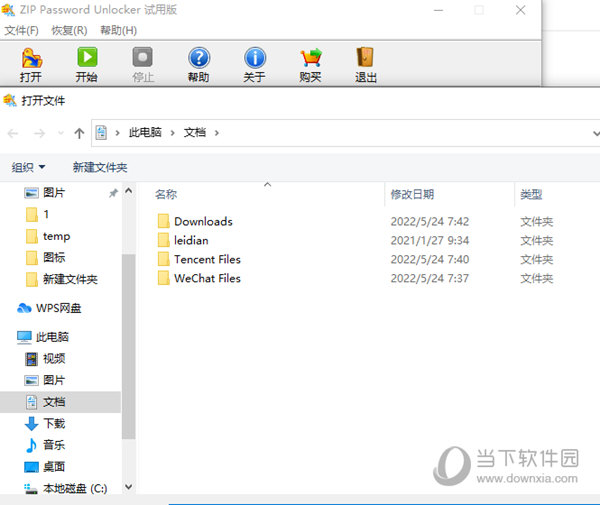This screenshot has width=600, height=505.
Task: Click the 新建文件夹 button
Action: pyautogui.click(x=100, y=167)
